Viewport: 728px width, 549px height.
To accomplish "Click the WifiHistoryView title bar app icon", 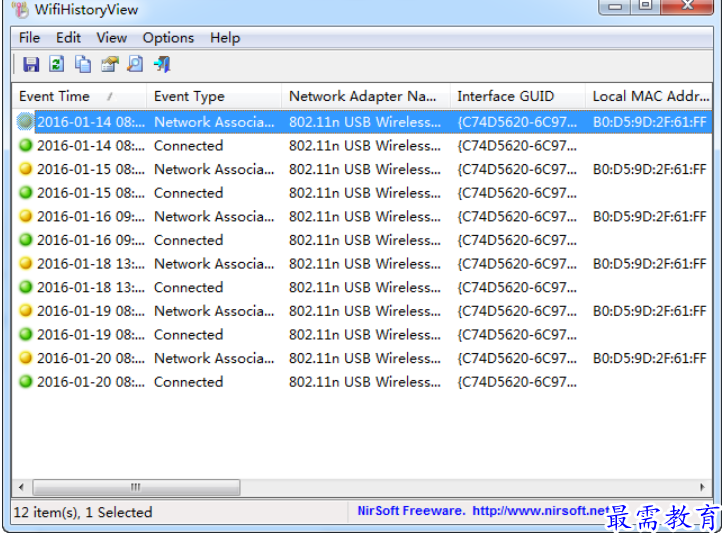I will click(x=20, y=10).
